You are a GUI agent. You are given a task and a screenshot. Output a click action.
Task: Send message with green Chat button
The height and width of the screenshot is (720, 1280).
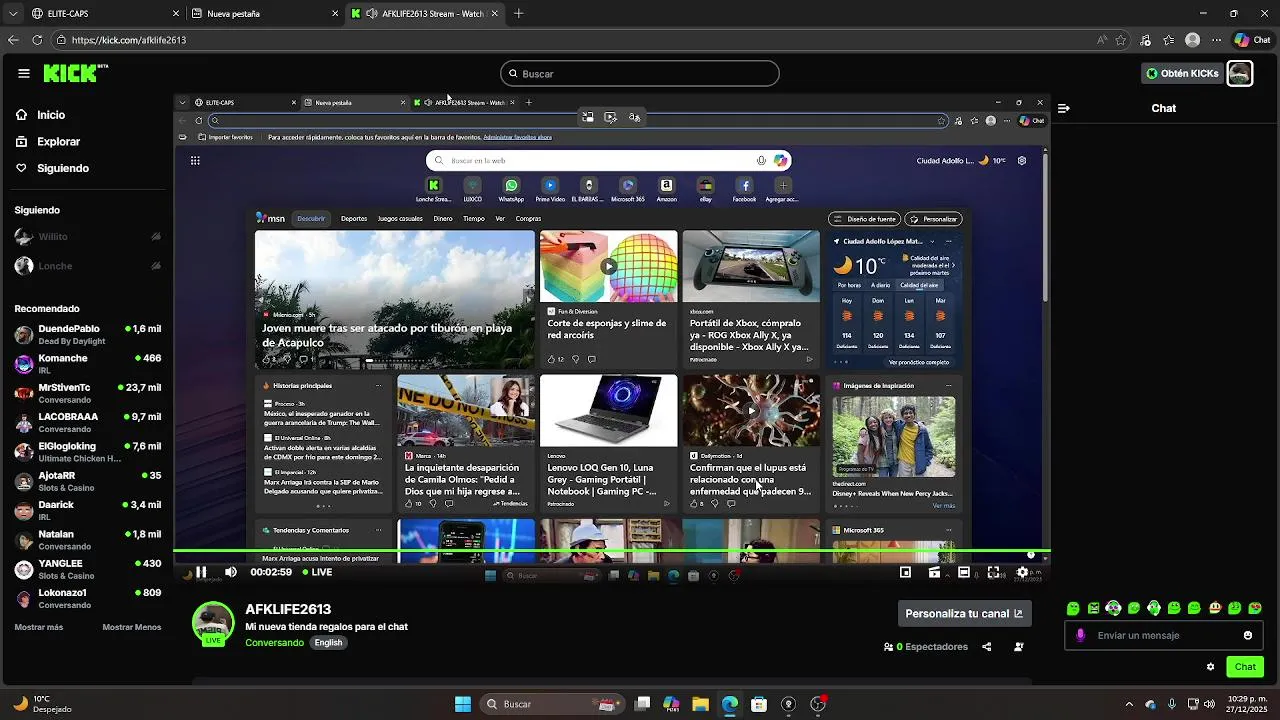[x=1245, y=667]
